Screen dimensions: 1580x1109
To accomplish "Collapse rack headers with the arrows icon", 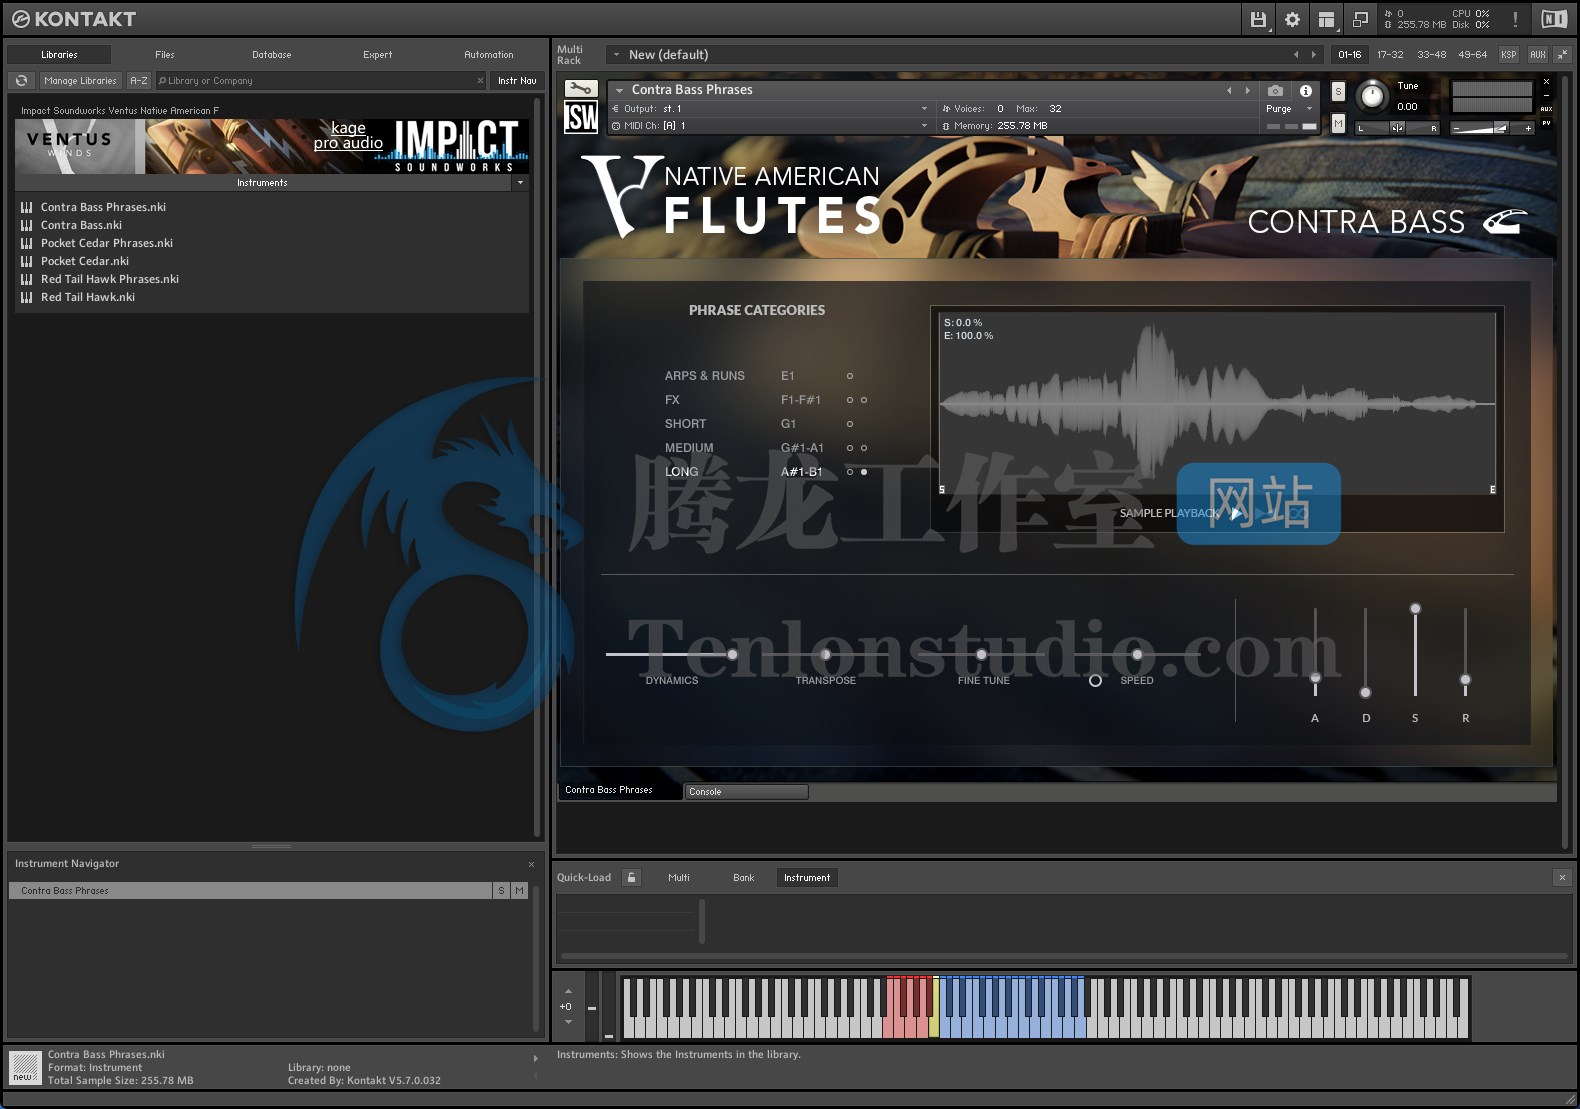I will [x=1563, y=54].
